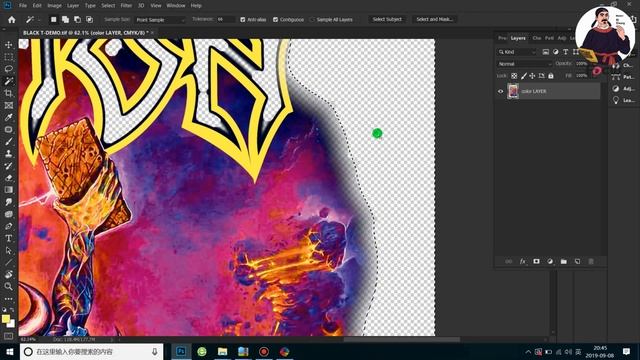This screenshot has height=360, width=640.
Task: Select the Rectangular Marquee tool
Action: pyautogui.click(x=9, y=57)
